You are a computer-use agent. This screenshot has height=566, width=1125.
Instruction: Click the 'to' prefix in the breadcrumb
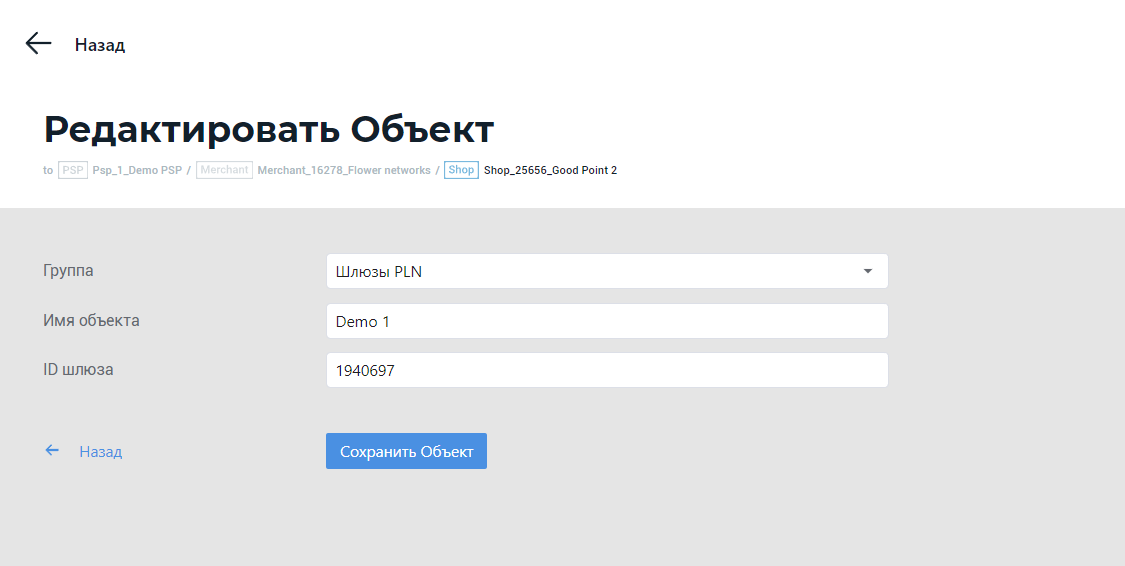point(48,170)
